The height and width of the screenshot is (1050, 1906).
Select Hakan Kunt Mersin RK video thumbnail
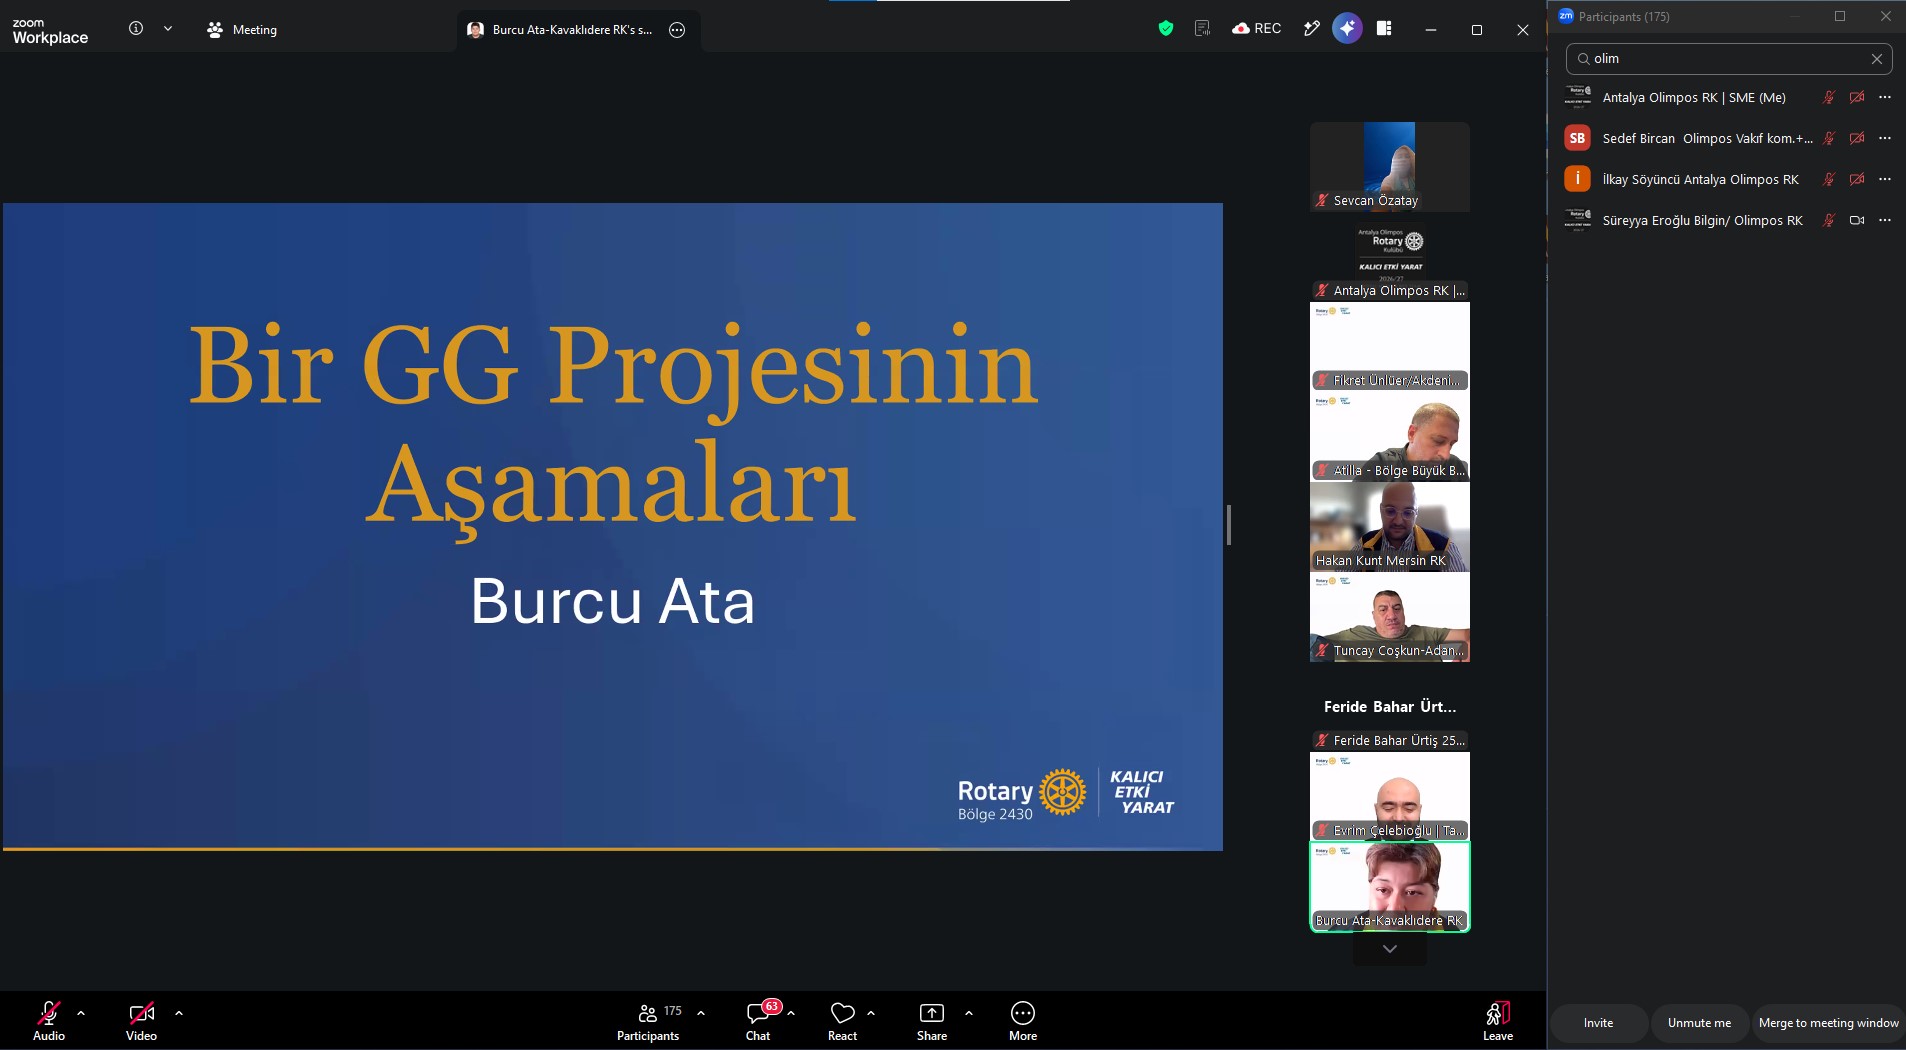click(x=1390, y=527)
